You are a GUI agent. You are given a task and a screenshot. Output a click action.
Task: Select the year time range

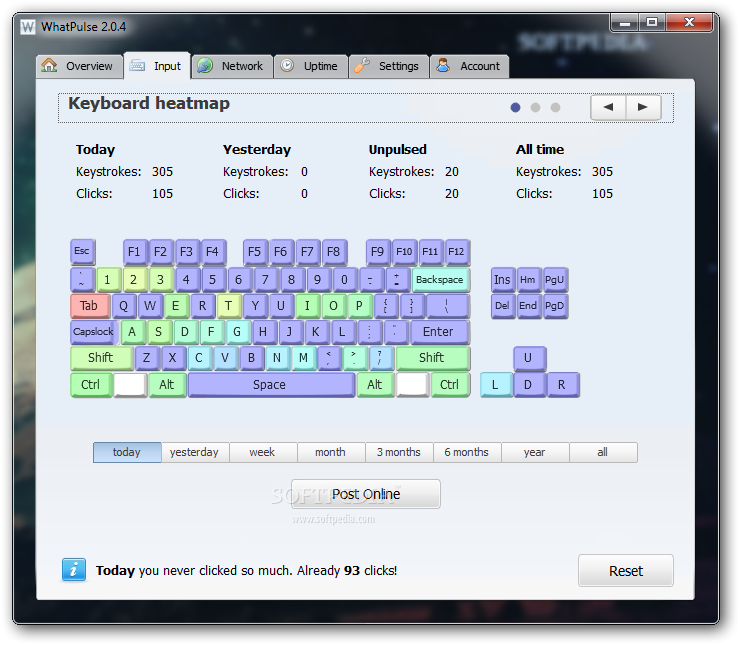(x=535, y=452)
